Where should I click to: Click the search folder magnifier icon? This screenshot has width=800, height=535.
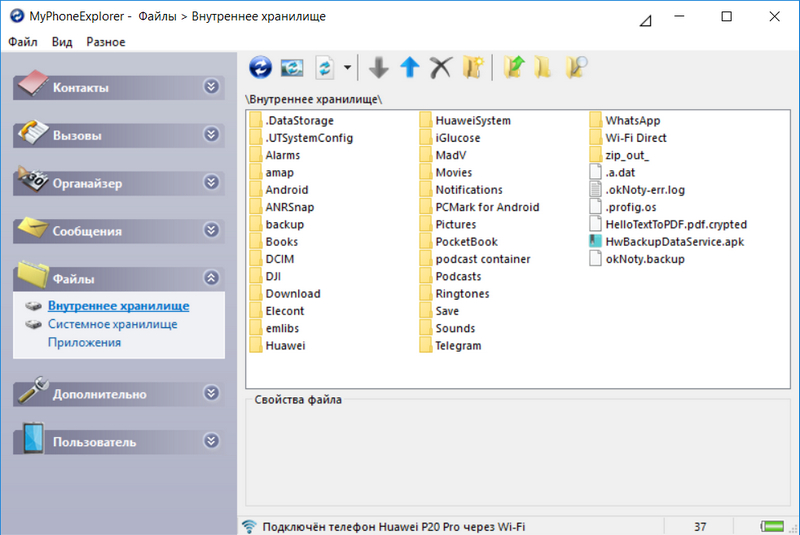[576, 67]
